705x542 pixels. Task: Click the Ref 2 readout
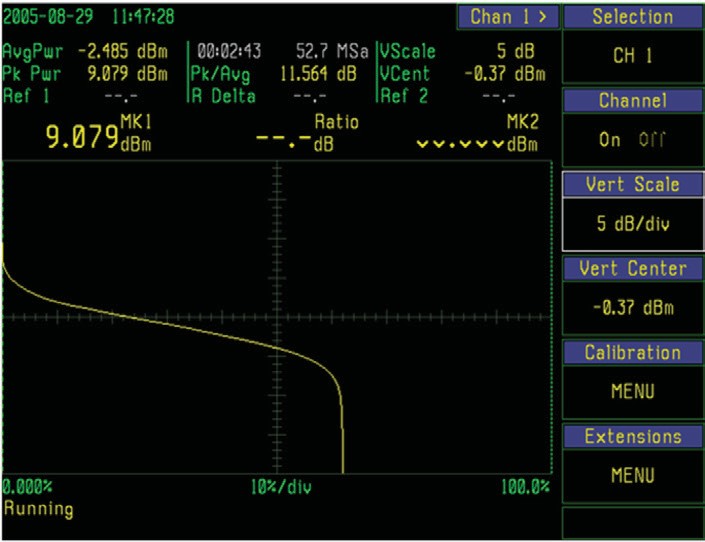447,96
